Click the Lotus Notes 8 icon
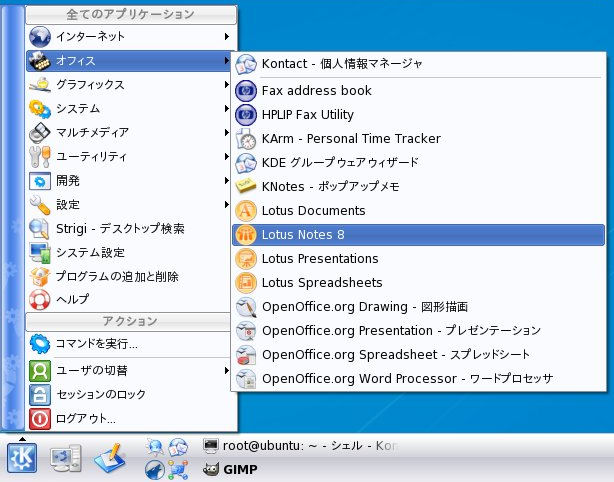Screen dimensions: 614x482 tap(246, 235)
